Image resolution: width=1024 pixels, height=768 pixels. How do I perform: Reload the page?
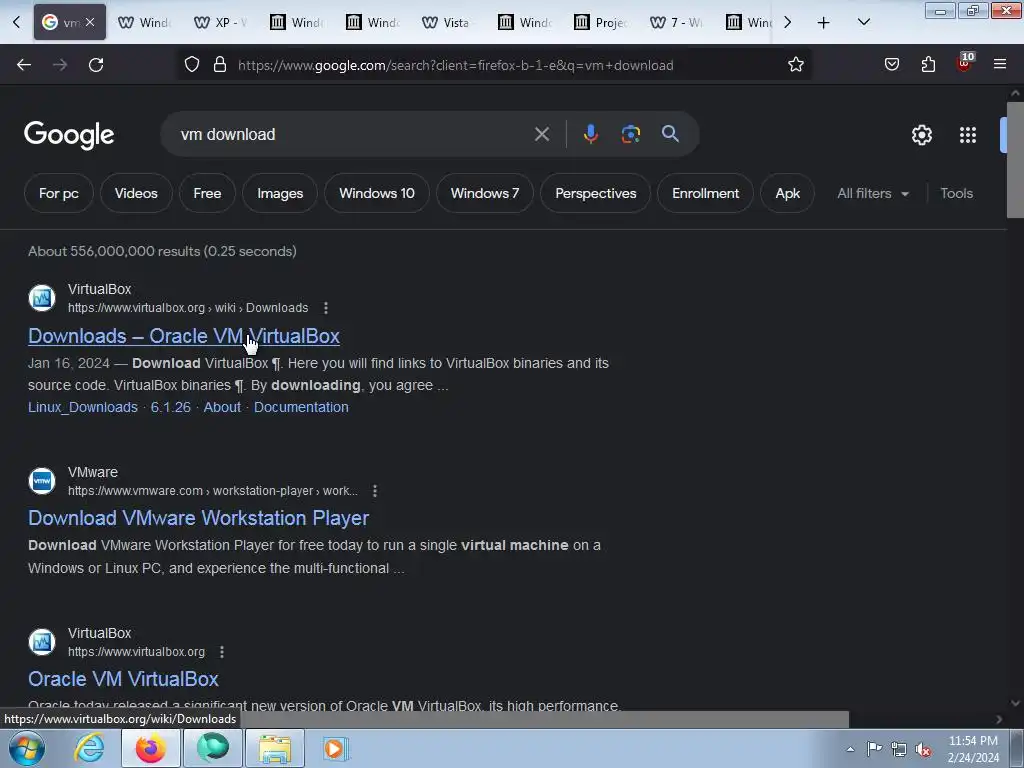click(x=96, y=65)
